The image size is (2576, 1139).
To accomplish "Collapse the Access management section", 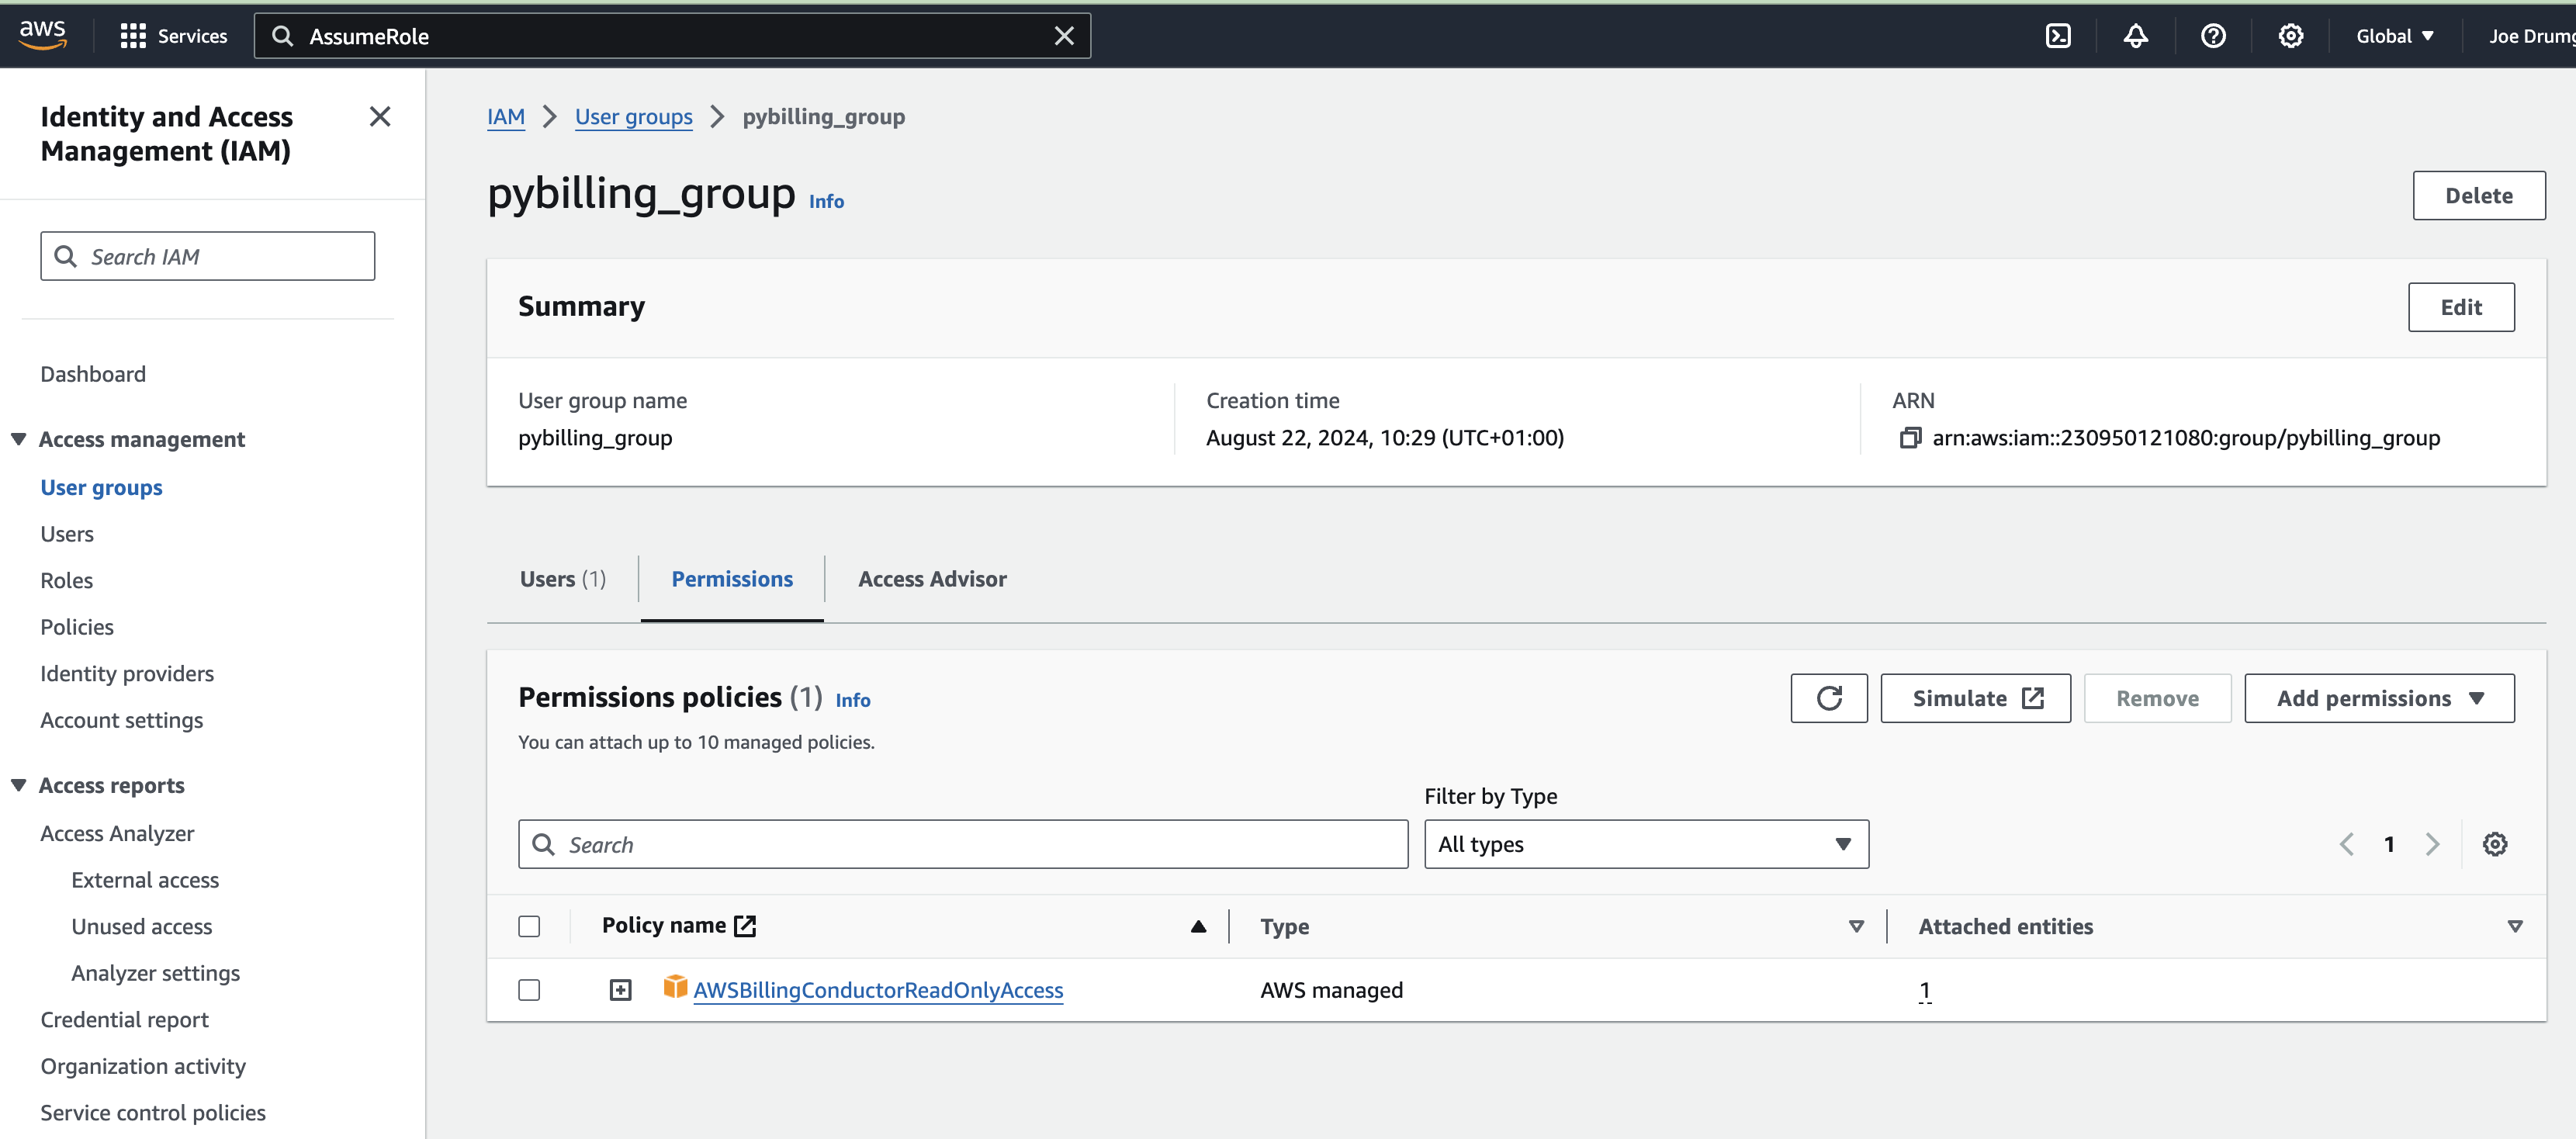I will [19, 439].
